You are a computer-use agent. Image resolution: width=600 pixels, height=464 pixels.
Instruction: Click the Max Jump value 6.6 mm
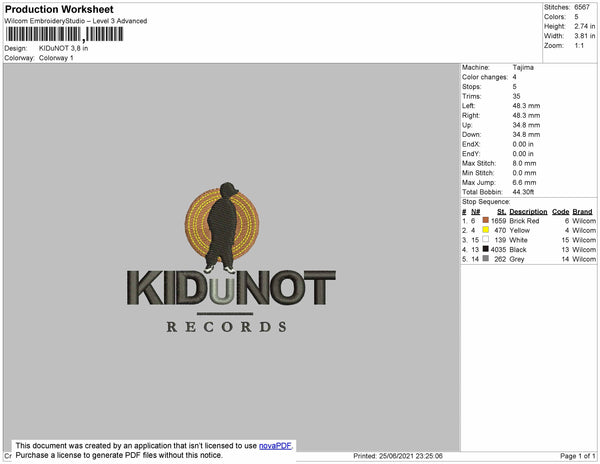tap(524, 182)
